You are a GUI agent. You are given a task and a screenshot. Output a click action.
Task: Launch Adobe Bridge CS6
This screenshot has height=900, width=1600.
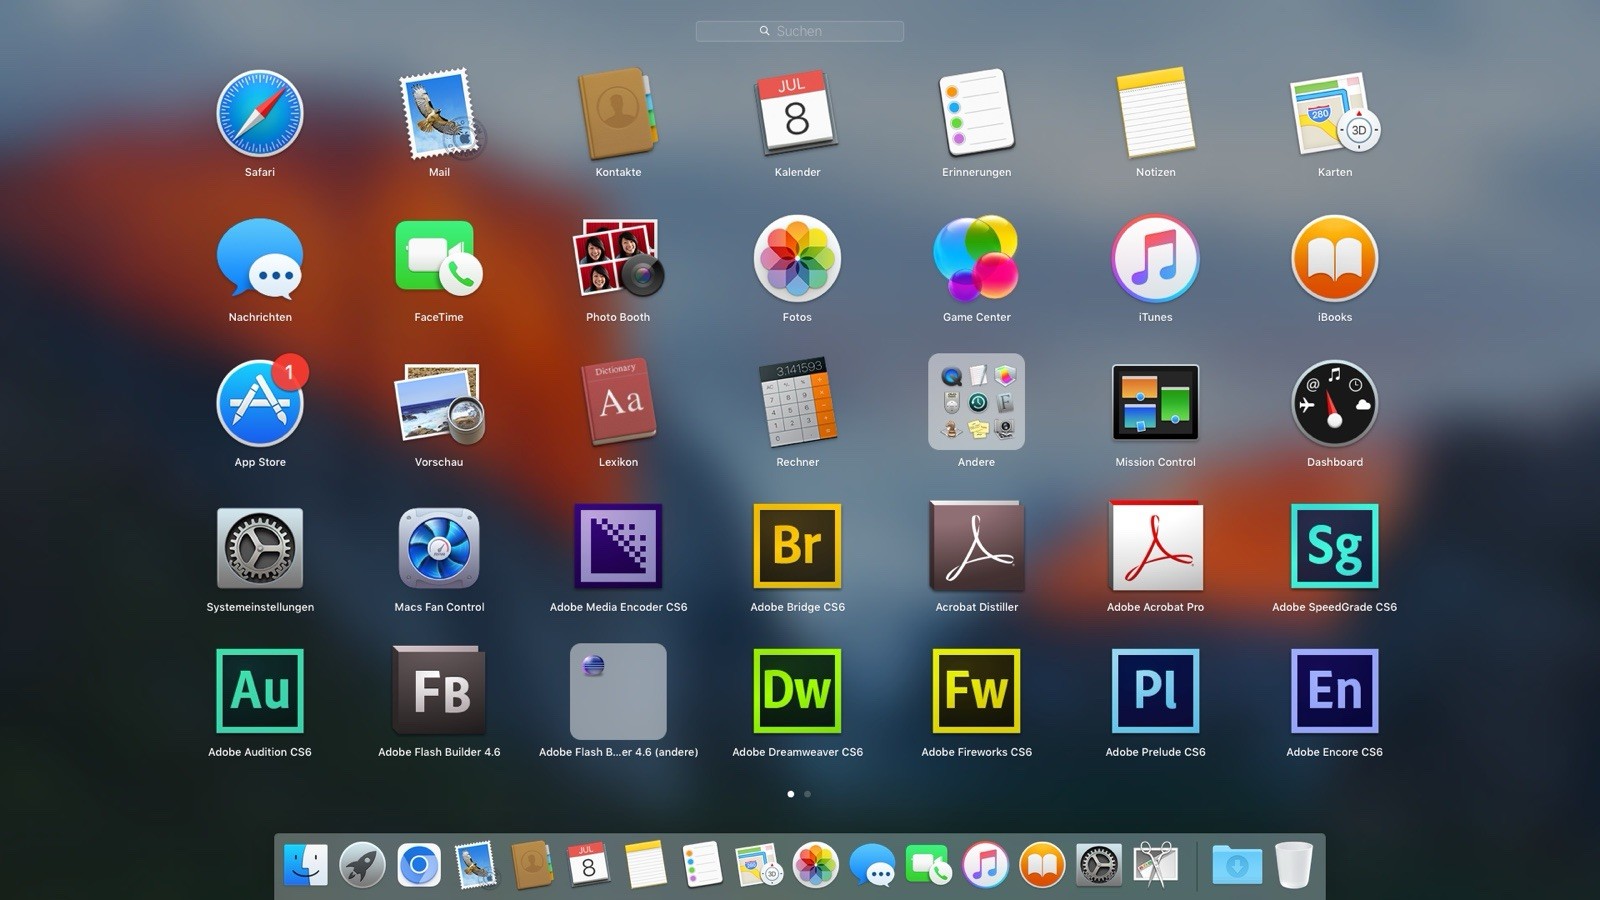[x=797, y=546]
